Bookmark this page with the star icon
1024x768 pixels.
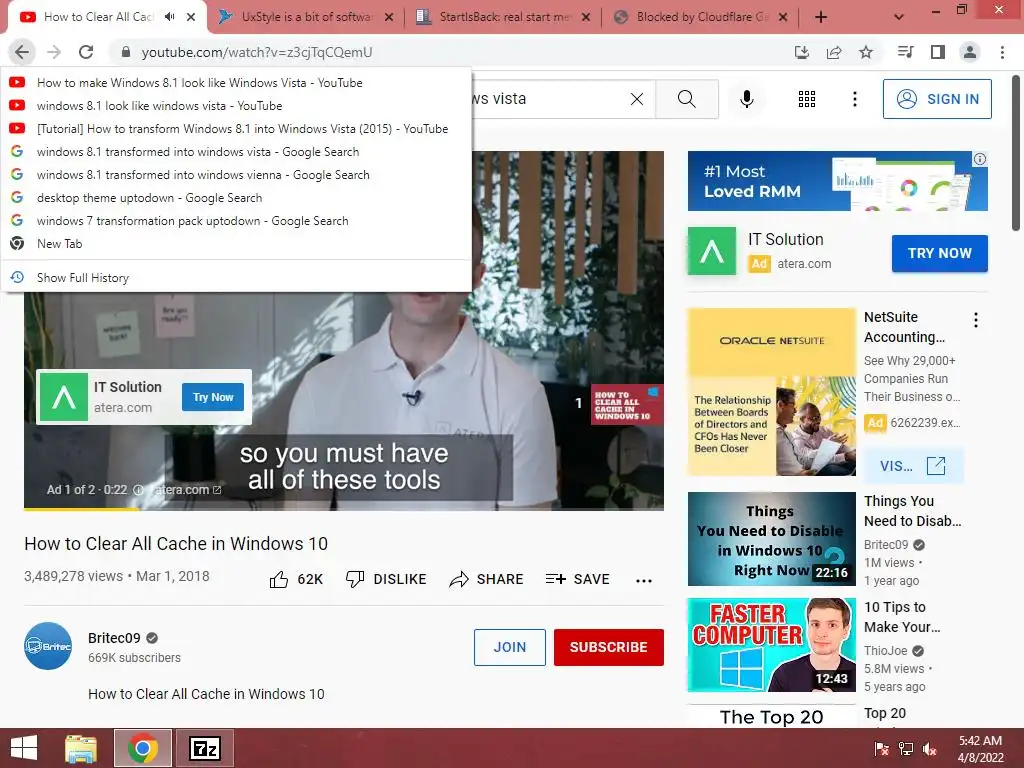tap(866, 52)
